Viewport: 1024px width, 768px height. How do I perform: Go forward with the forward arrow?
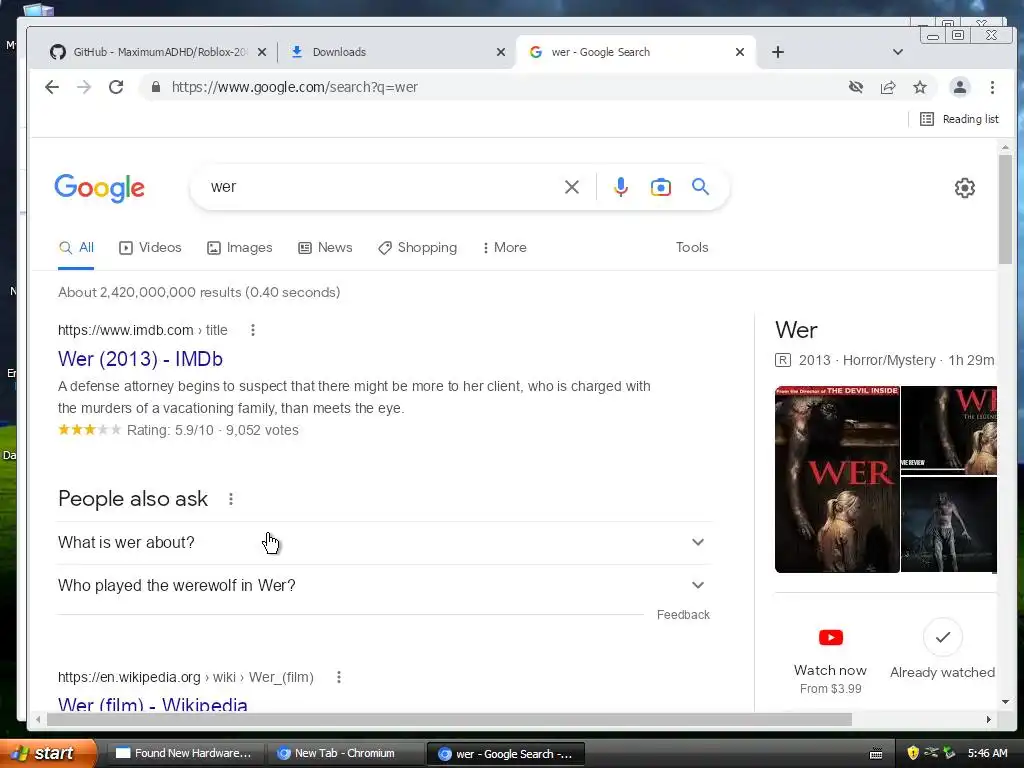[x=84, y=87]
